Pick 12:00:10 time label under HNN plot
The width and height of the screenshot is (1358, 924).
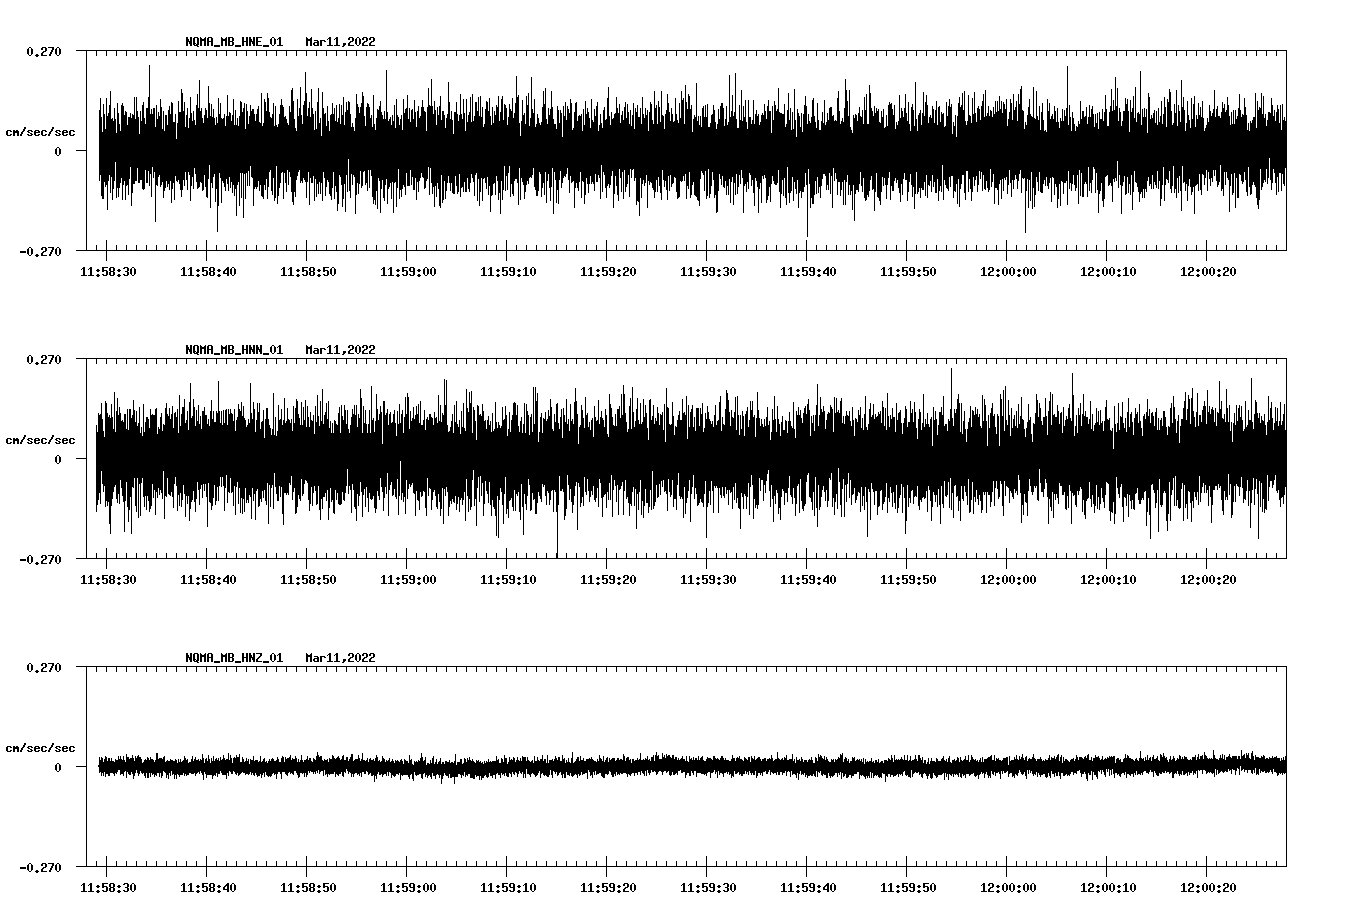[1108, 580]
